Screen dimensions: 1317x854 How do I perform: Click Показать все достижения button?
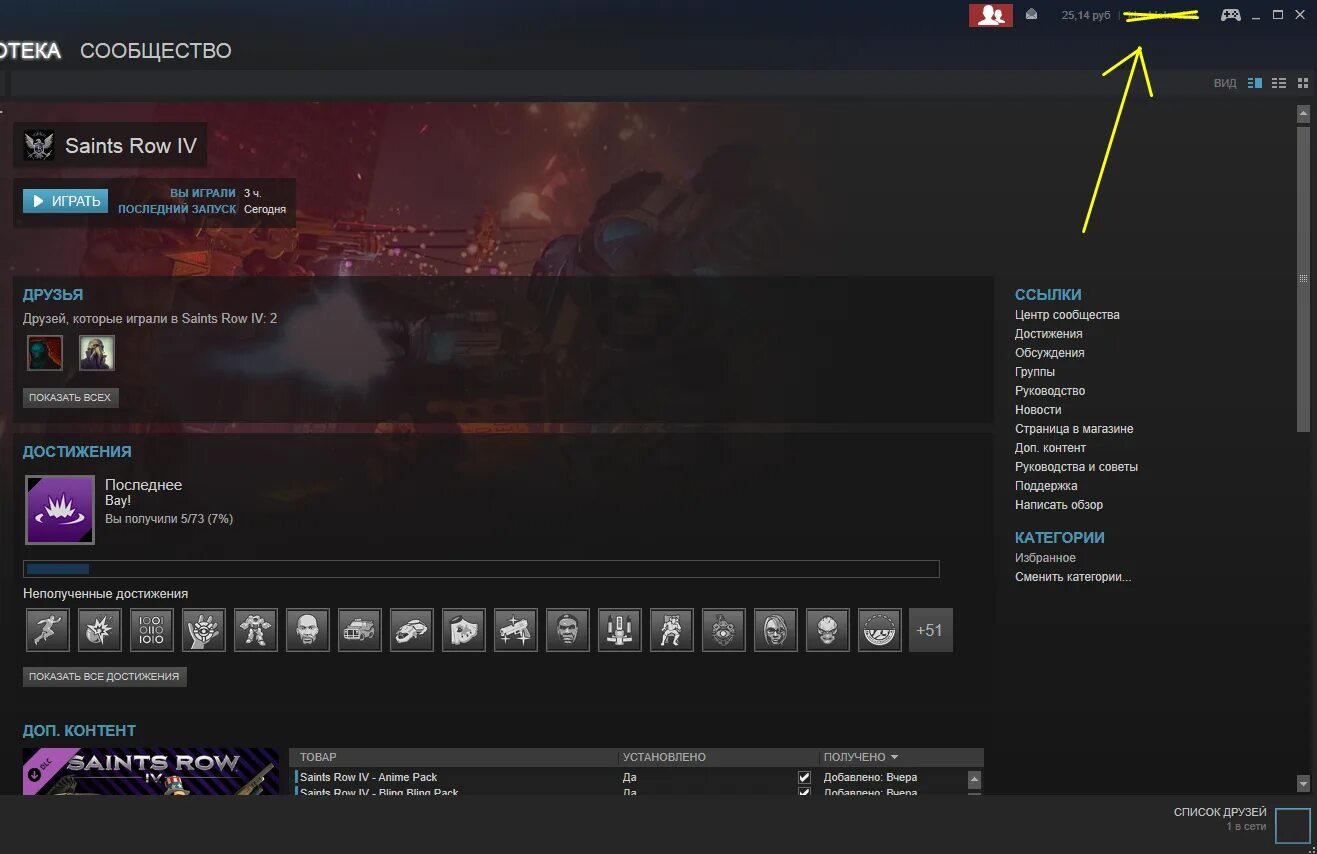point(104,676)
